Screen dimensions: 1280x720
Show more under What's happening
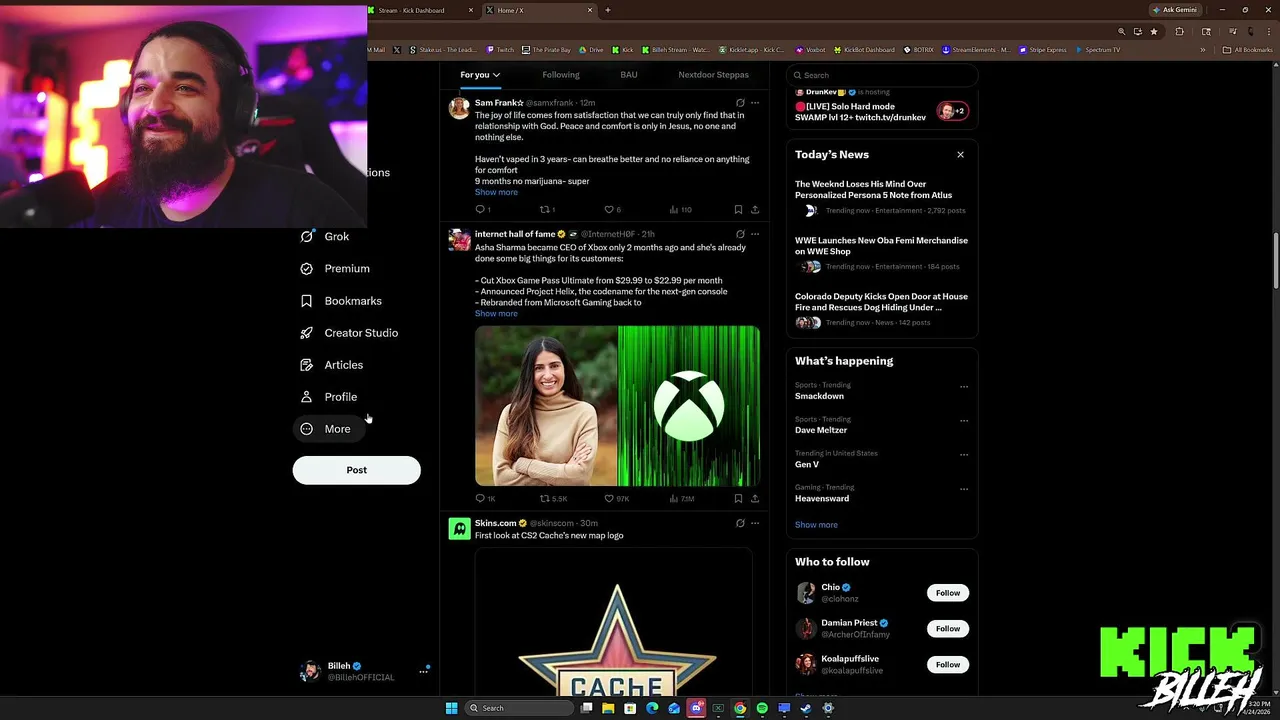coord(816,525)
